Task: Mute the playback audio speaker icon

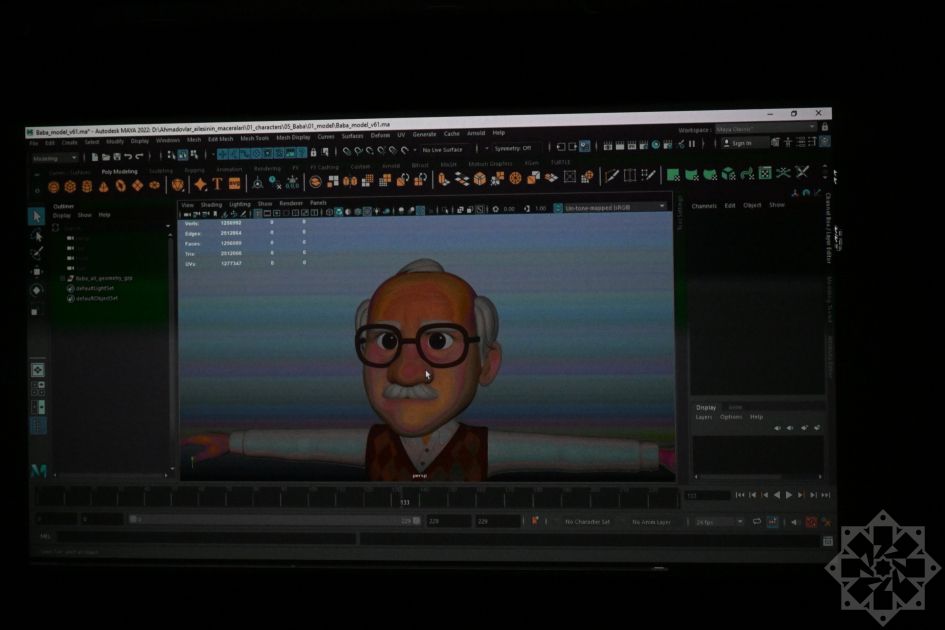Action: 795,520
